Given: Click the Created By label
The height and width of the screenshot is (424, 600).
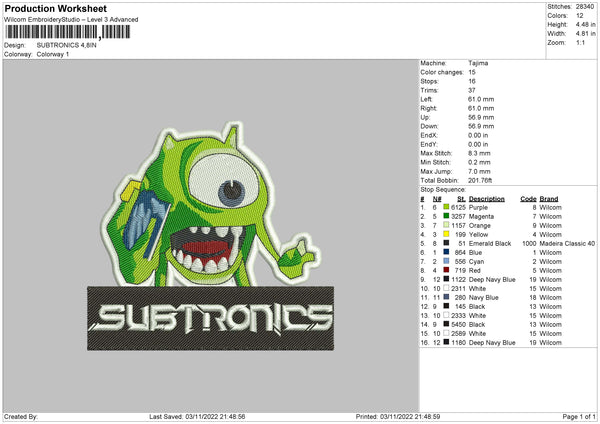Looking at the screenshot, I should click(21, 416).
